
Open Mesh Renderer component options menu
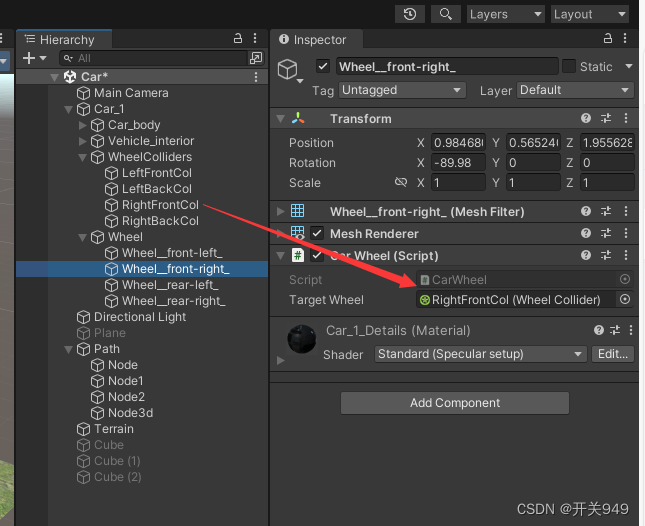point(626,234)
